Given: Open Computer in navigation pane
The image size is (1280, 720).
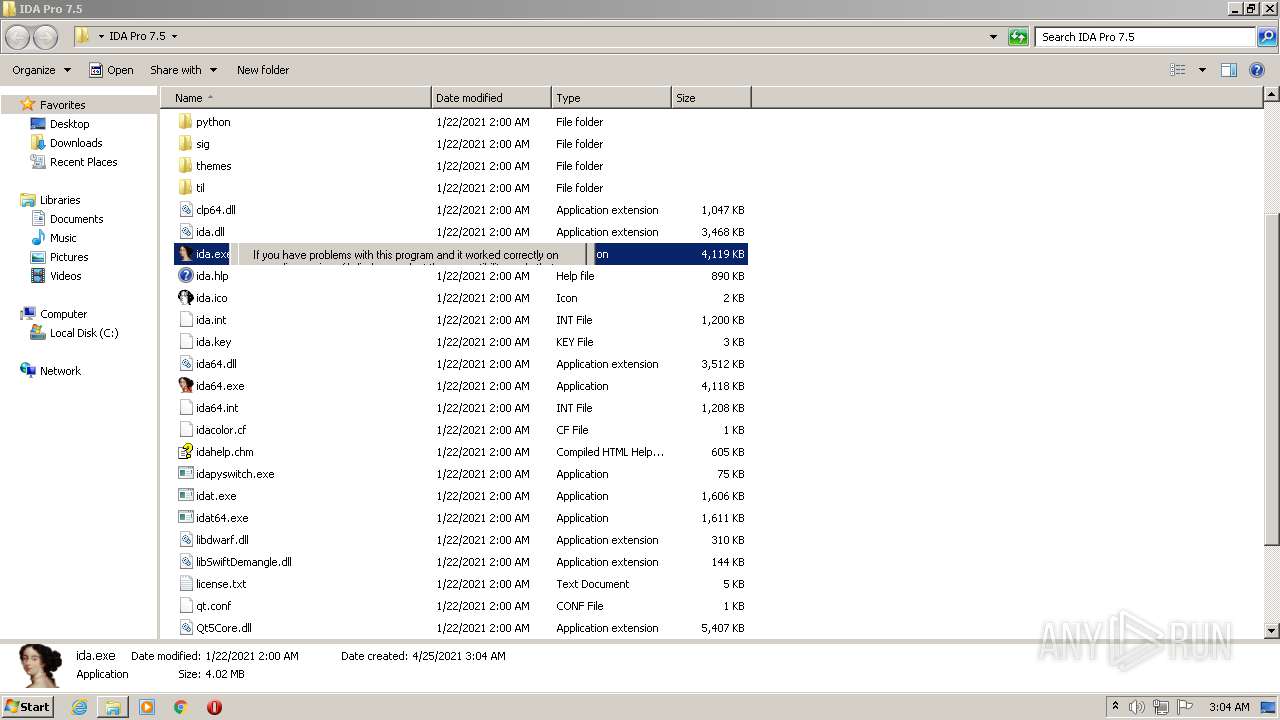Looking at the screenshot, I should click(63, 314).
